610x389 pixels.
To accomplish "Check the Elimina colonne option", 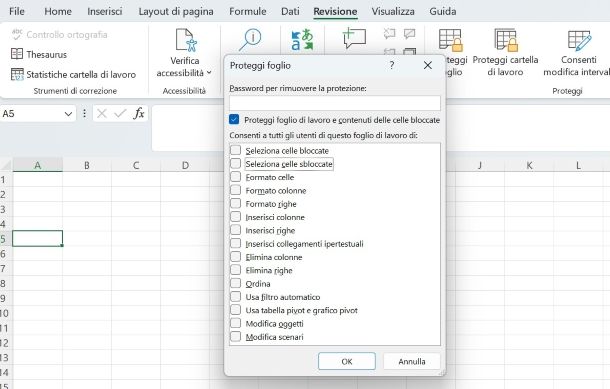I will coord(235,257).
